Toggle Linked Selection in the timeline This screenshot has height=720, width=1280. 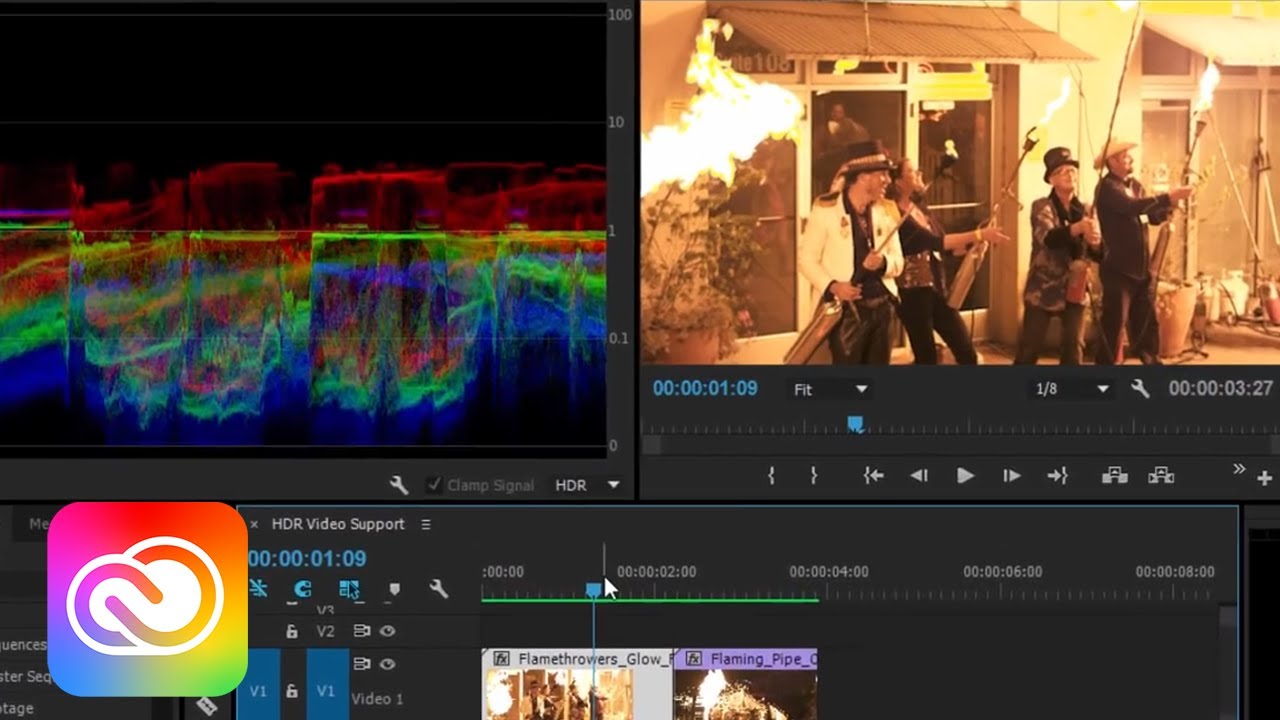[x=349, y=589]
